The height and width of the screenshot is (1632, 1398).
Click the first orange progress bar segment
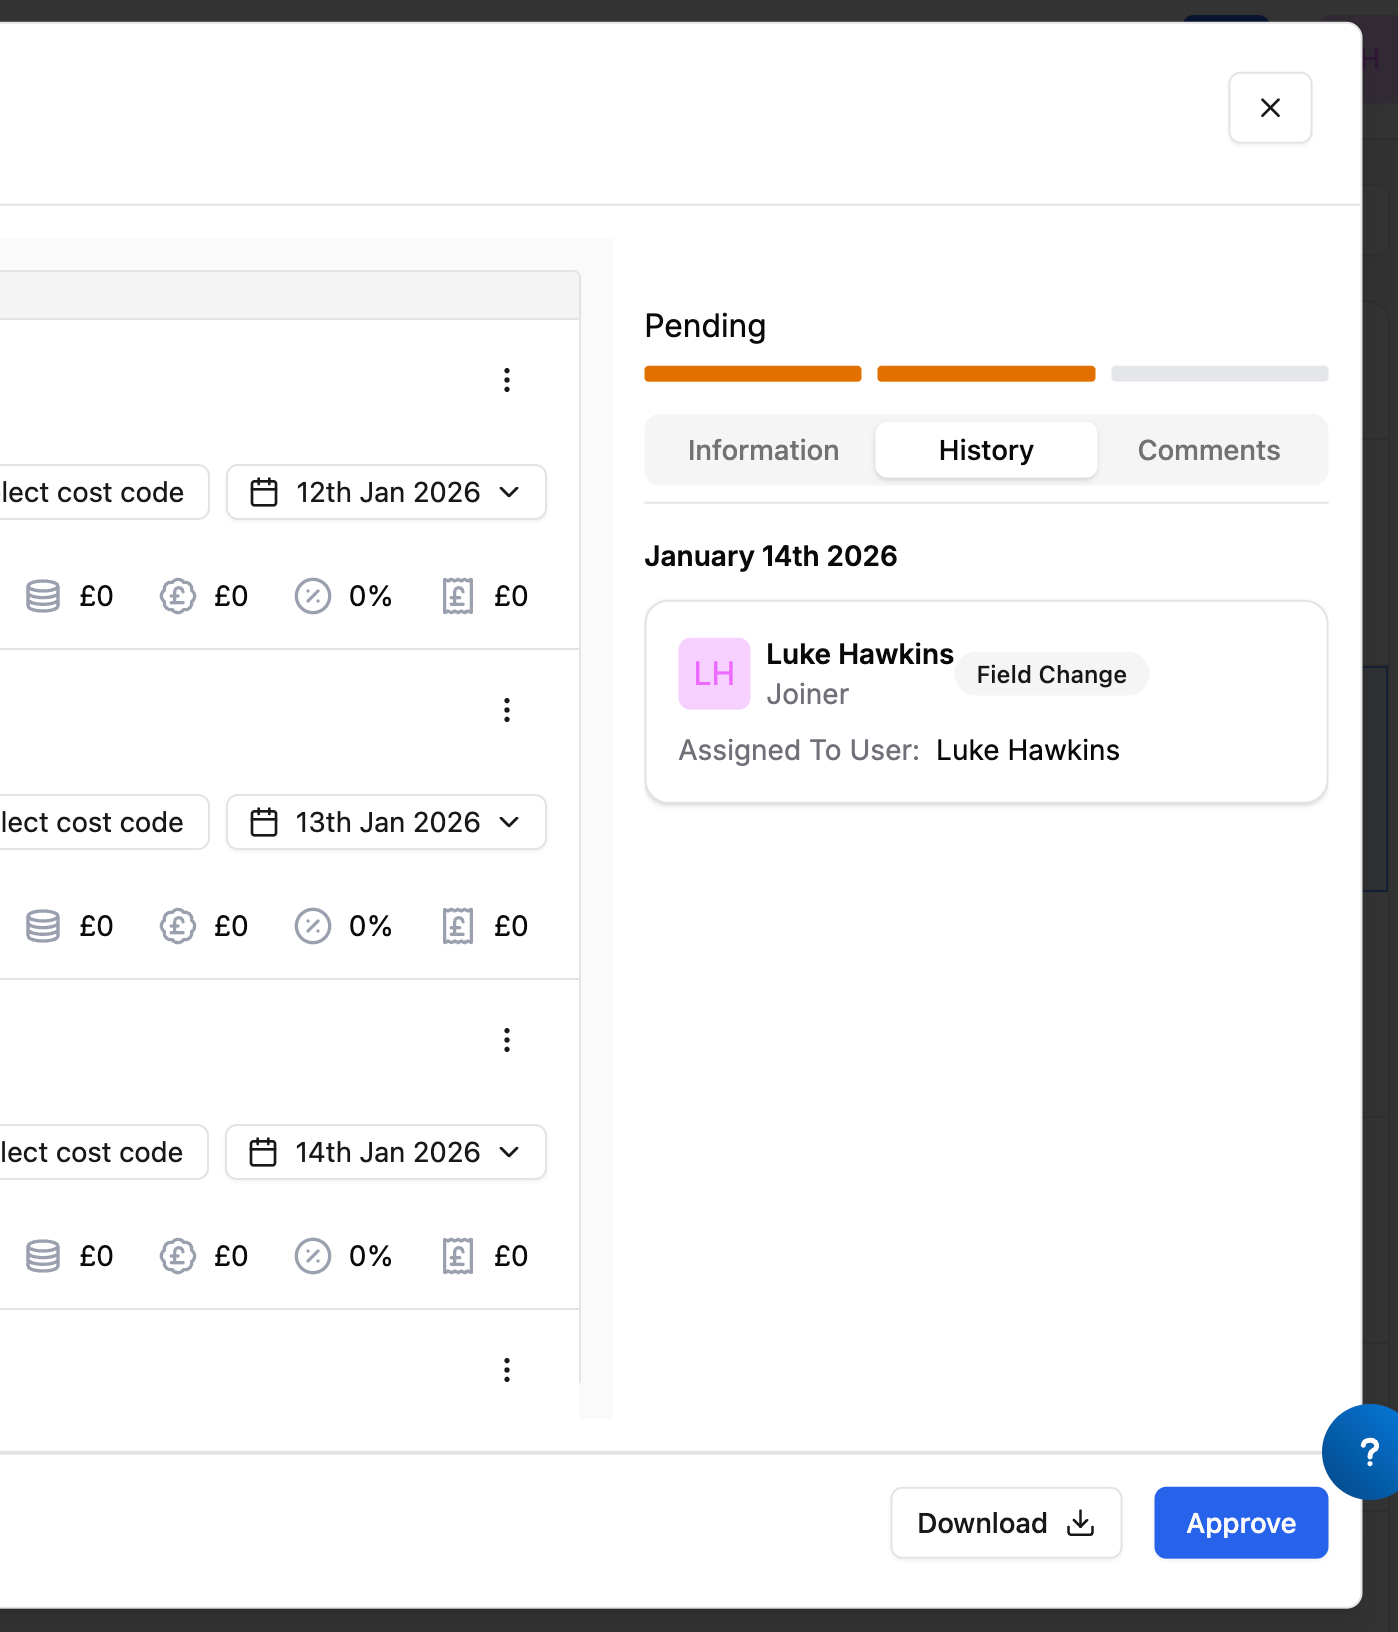753,374
